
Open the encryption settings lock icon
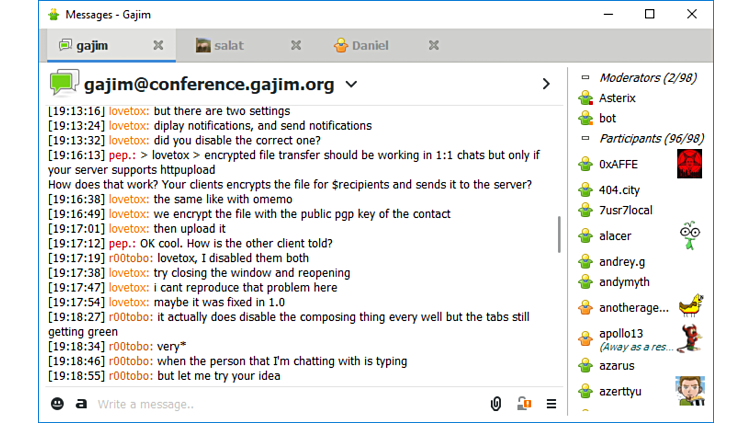[x=523, y=403]
